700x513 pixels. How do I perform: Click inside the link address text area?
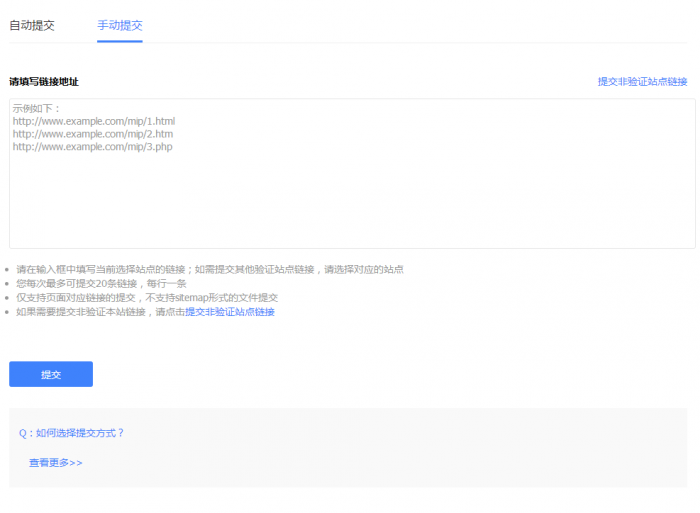coord(352,200)
